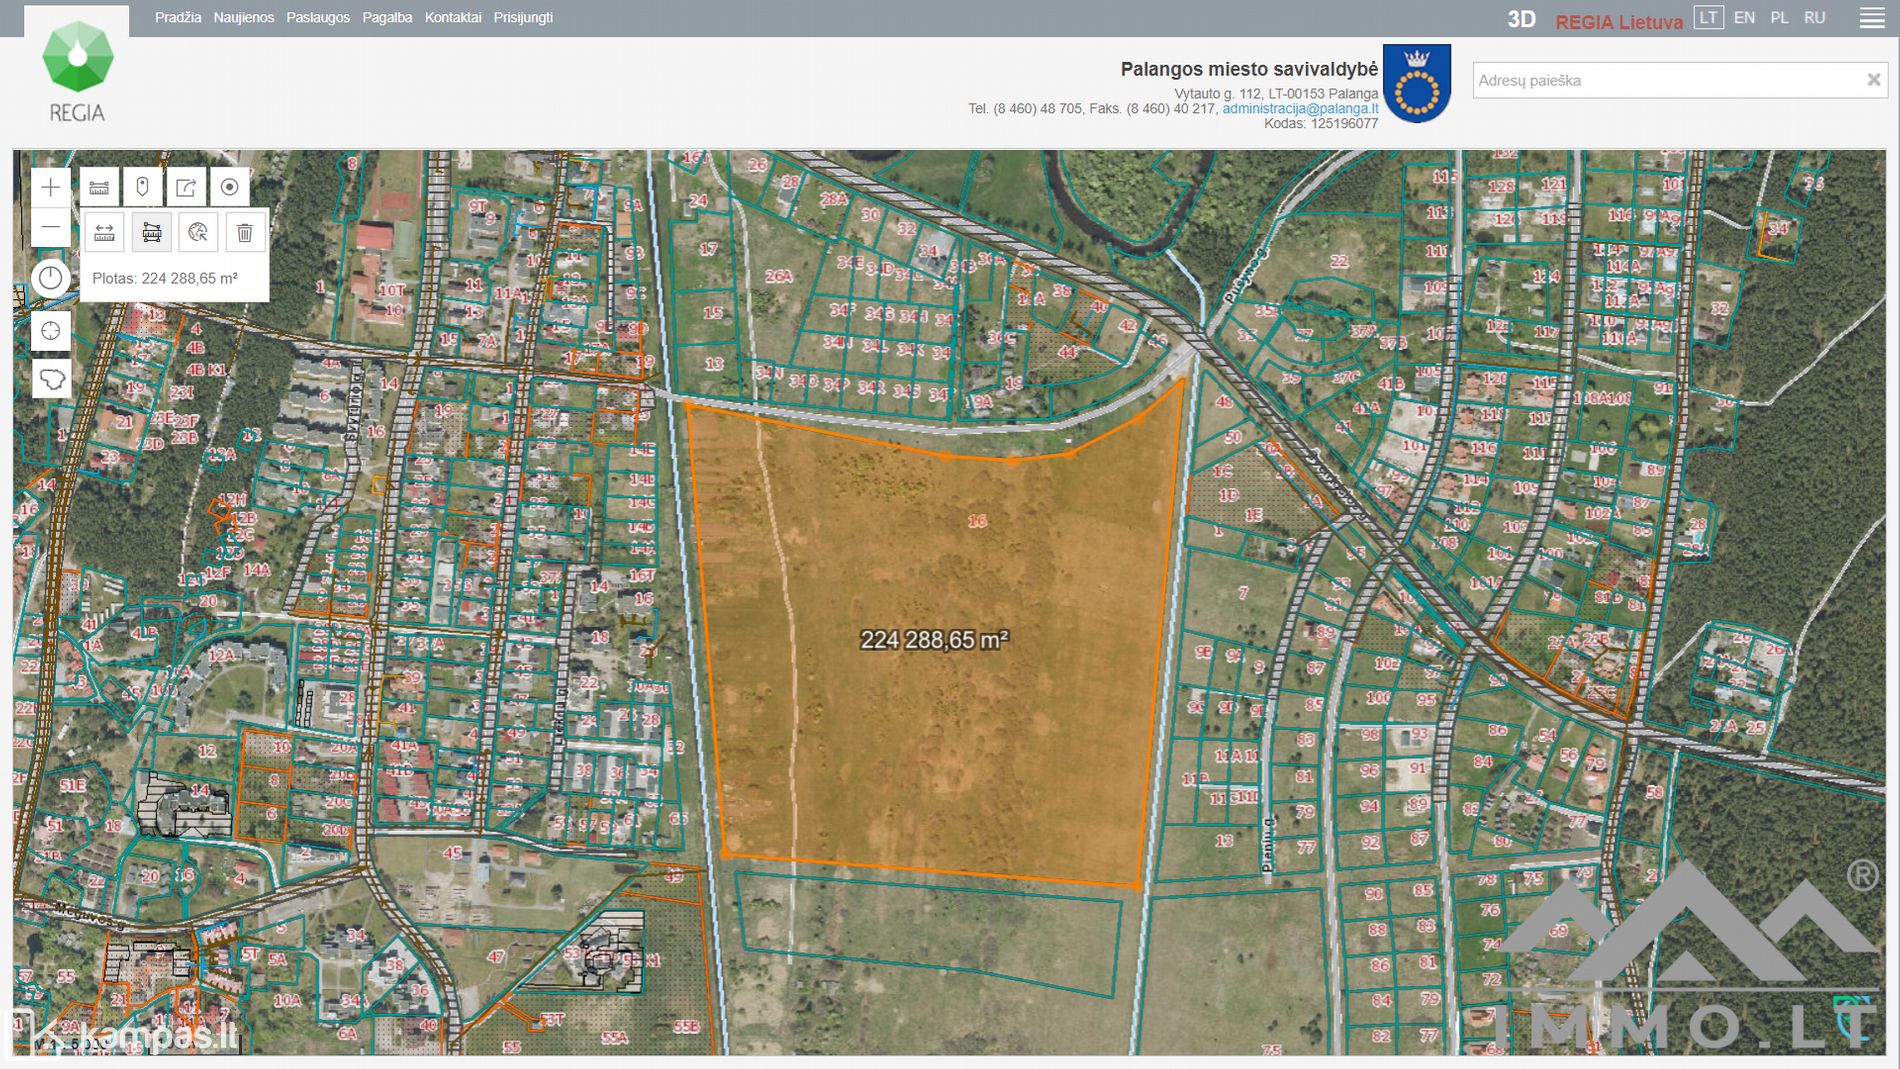Click the administracija@palanga.lt email link
The image size is (1900, 1069).
coord(1300,109)
